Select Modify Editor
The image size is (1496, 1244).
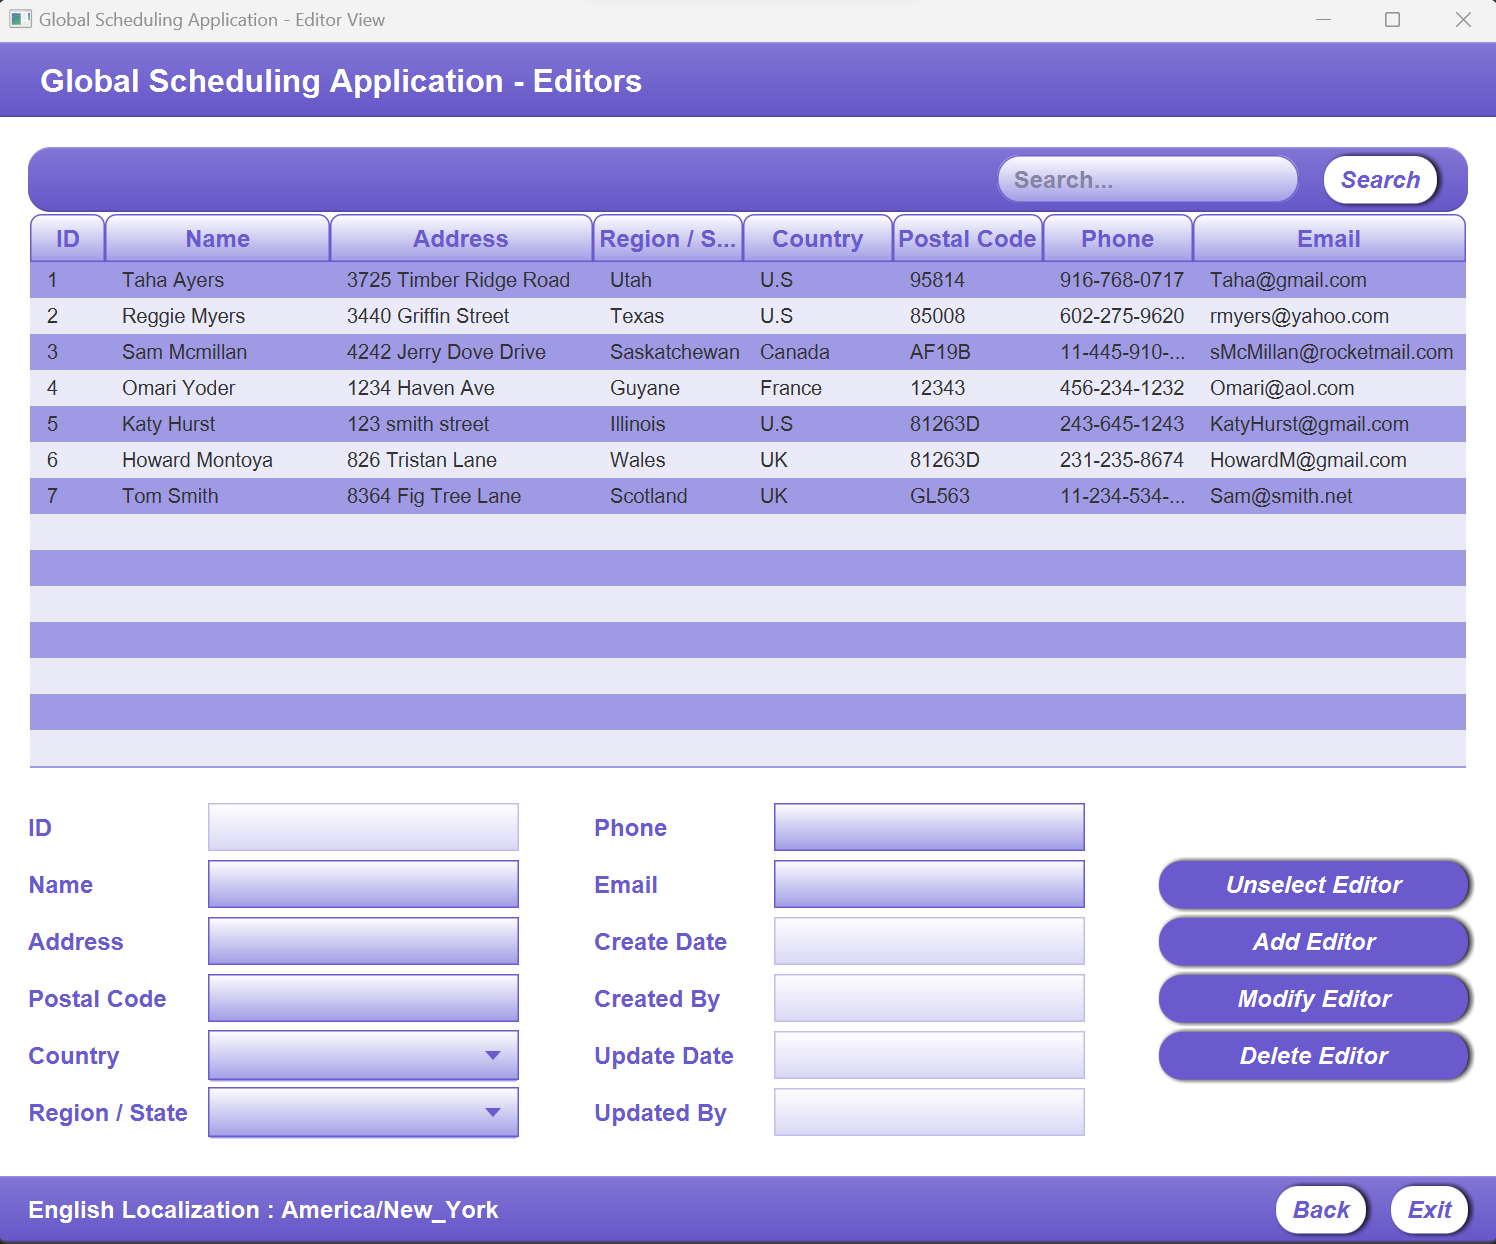[x=1313, y=998]
